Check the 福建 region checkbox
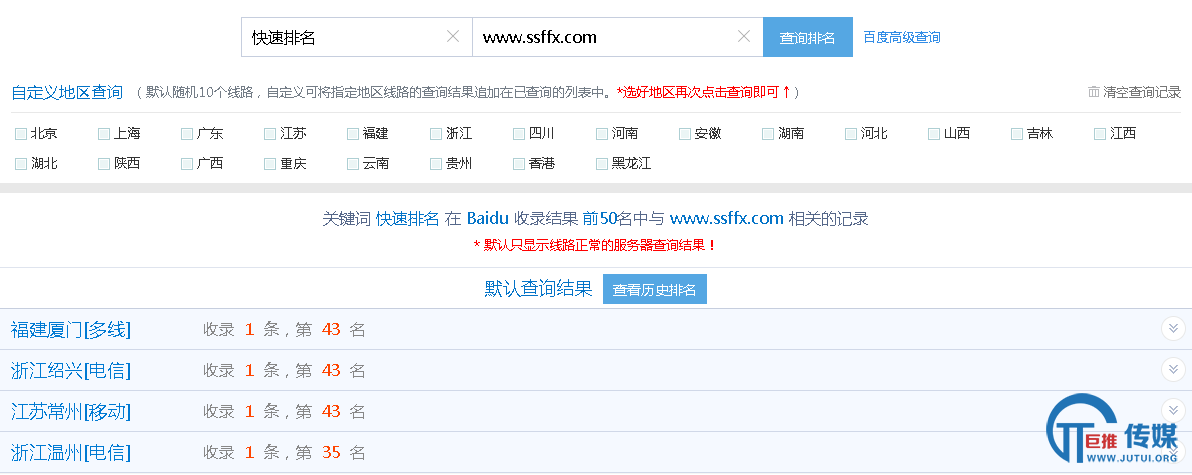Image resolution: width=1192 pixels, height=475 pixels. click(x=352, y=134)
